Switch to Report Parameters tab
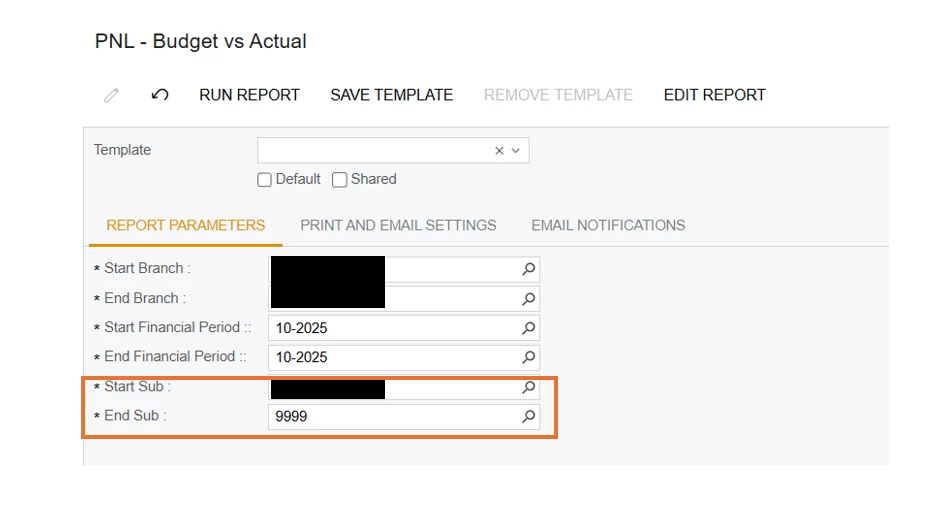Image resolution: width=935 pixels, height=525 pixels. click(x=185, y=226)
